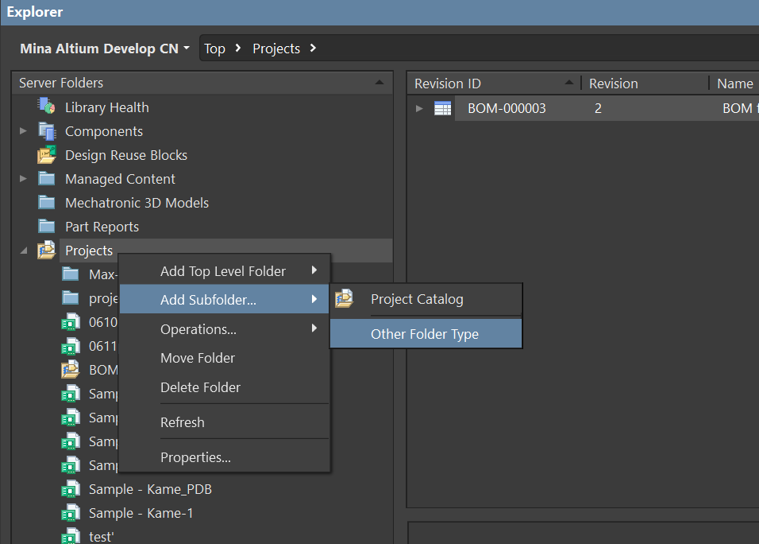Click the Revision ID sort arrow

[569, 83]
